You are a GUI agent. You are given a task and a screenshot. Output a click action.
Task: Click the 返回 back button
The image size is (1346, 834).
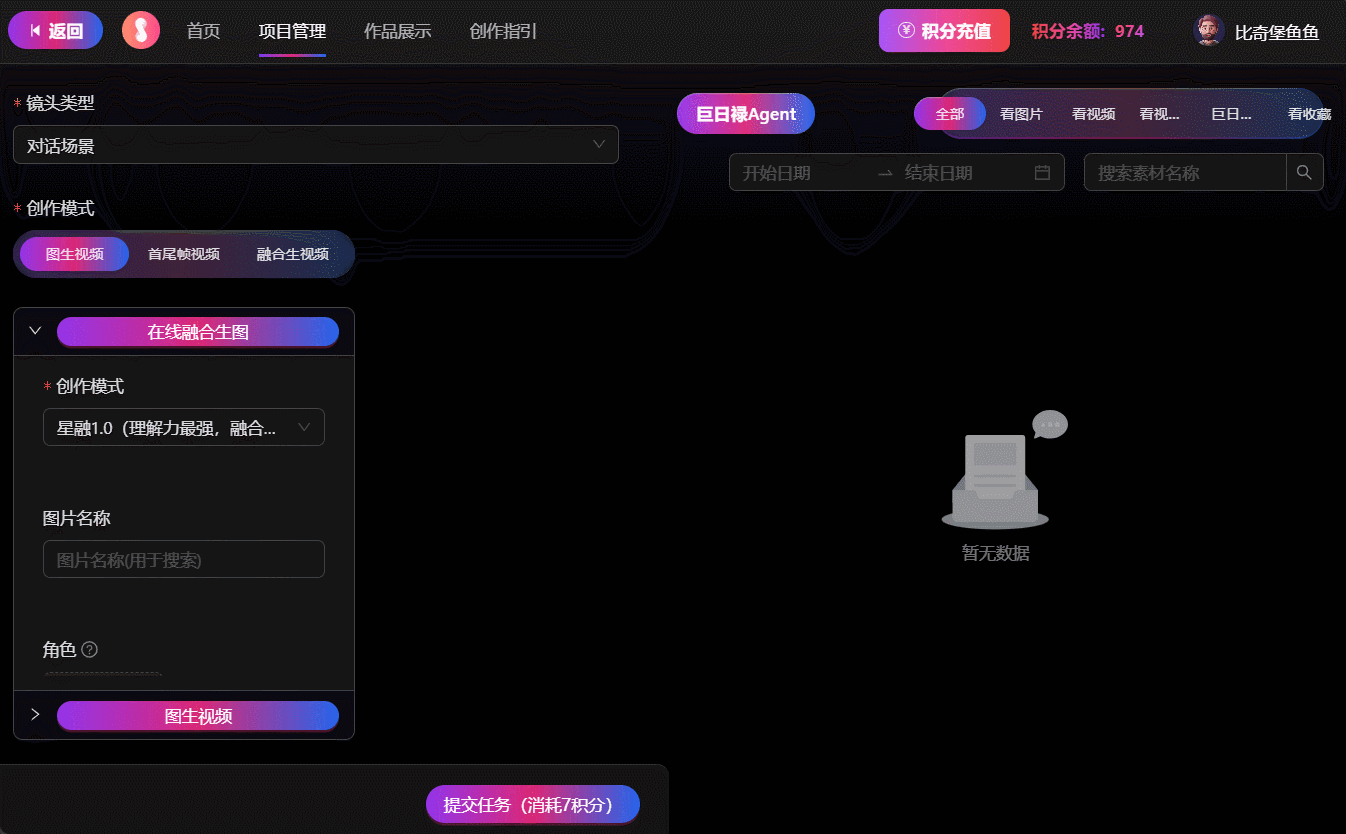coord(56,31)
